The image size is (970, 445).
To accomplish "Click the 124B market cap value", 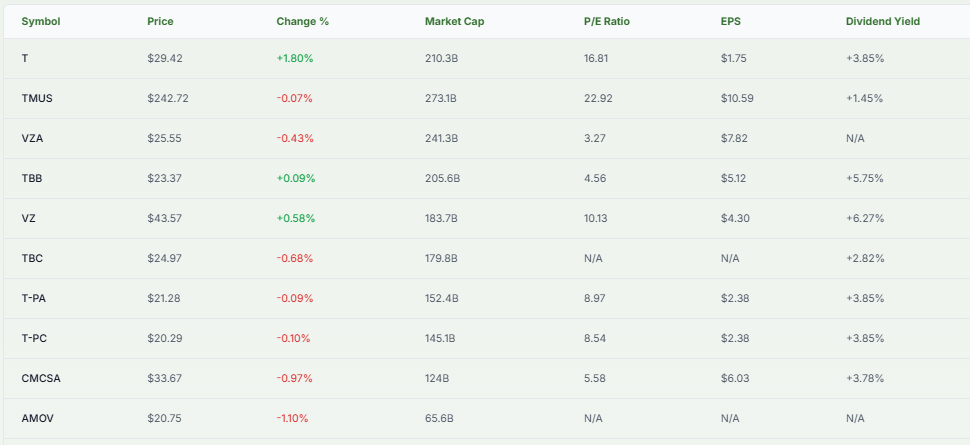I will 437,378.
